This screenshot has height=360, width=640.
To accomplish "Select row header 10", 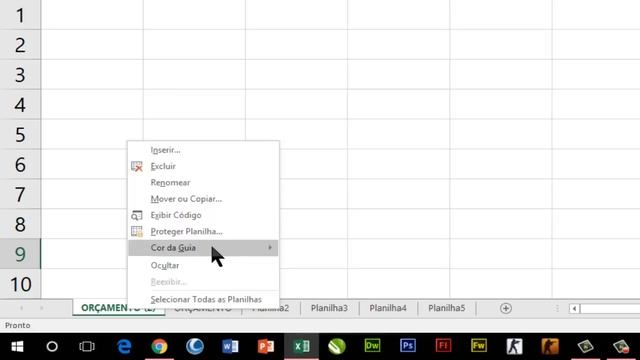I will (x=20, y=284).
